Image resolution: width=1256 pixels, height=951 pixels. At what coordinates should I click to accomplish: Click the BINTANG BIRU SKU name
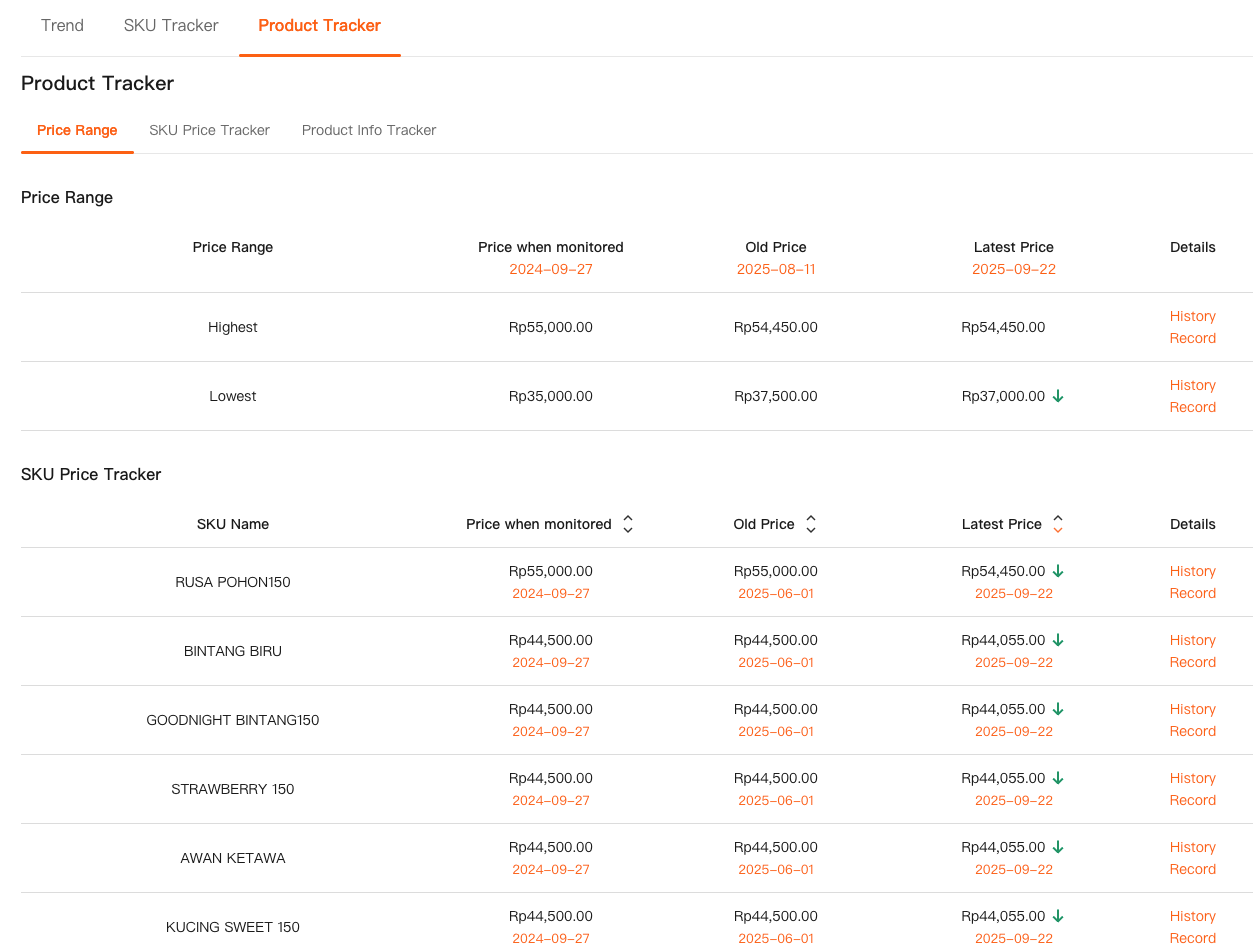pos(233,651)
